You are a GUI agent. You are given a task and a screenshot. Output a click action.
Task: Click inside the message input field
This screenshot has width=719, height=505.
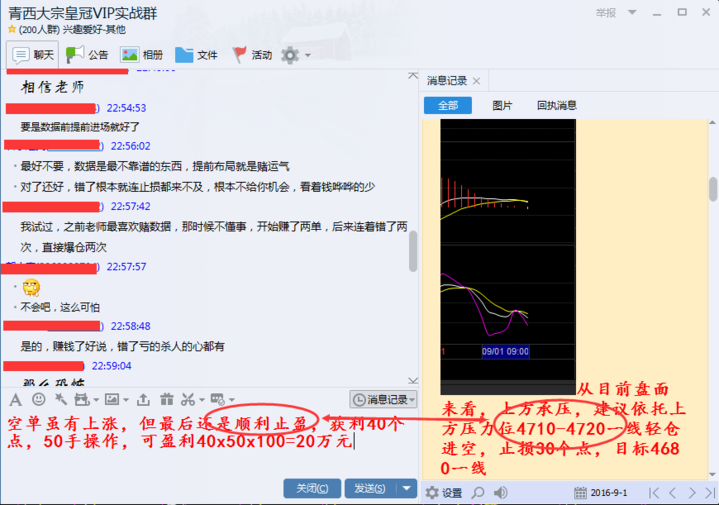209,445
